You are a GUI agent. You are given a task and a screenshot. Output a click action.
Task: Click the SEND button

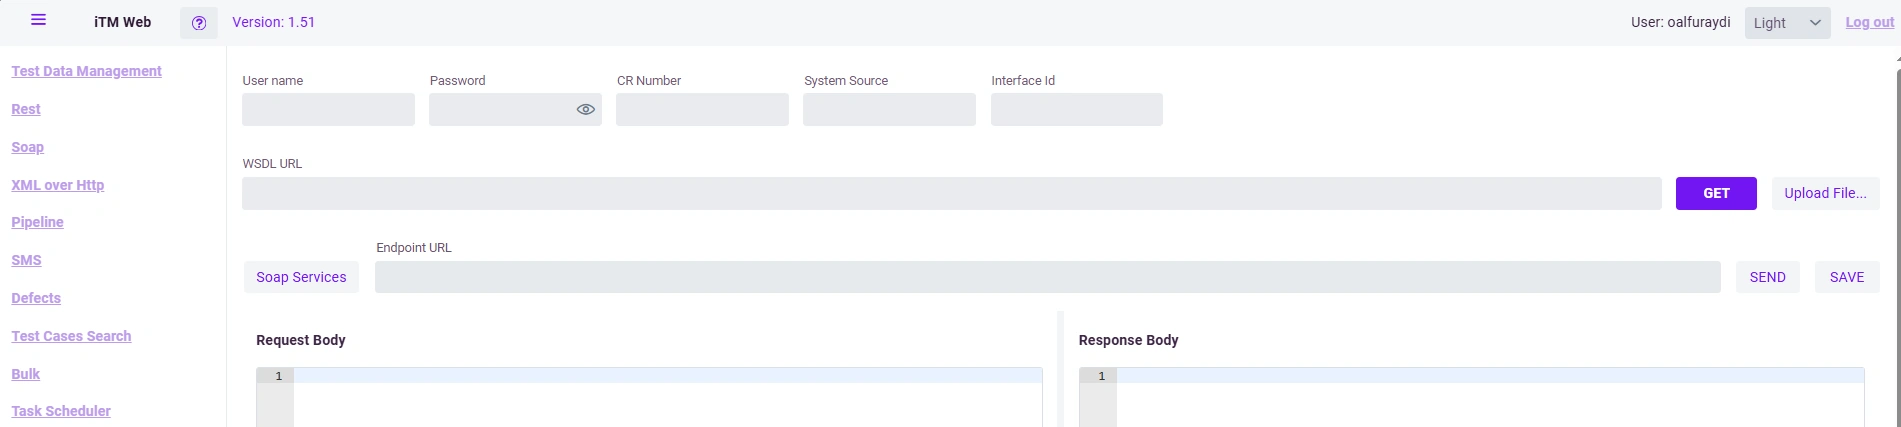pyautogui.click(x=1767, y=278)
